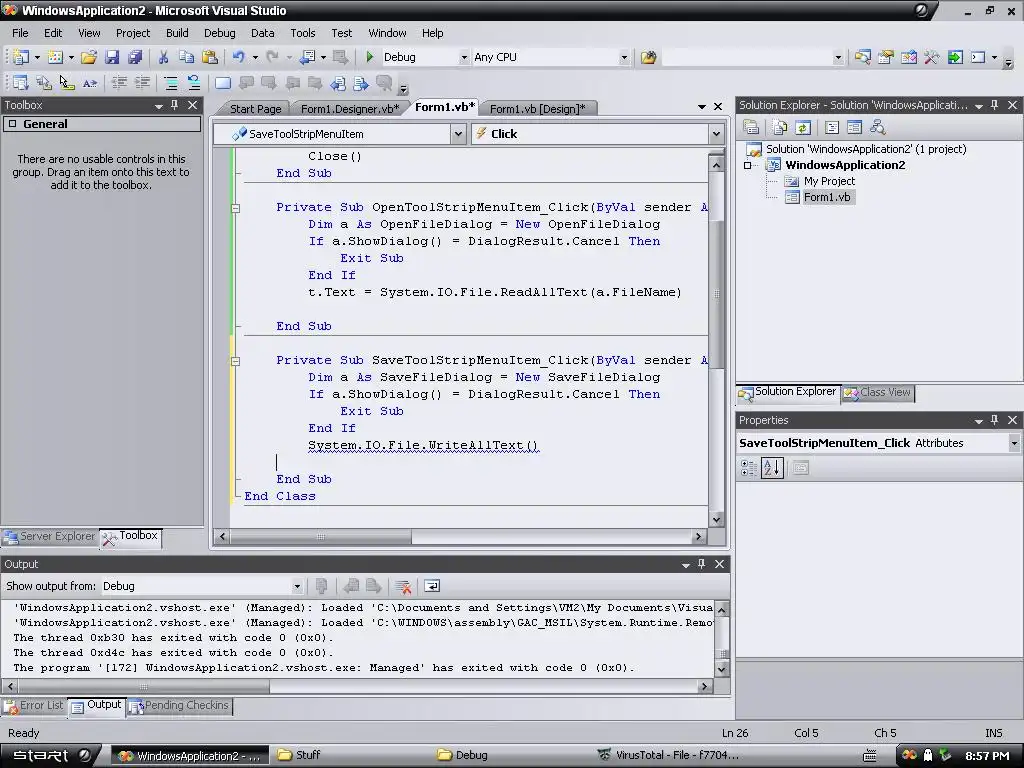Sort properties alphabetically in the Properties panel
This screenshot has height=768, width=1024.
click(x=772, y=468)
